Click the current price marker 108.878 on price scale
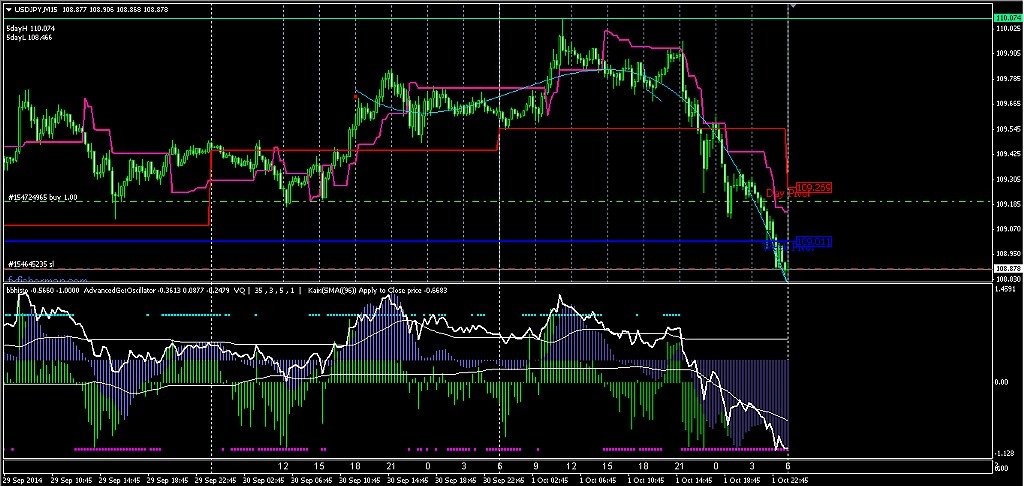1024x486 pixels. pyautogui.click(x=1009, y=268)
